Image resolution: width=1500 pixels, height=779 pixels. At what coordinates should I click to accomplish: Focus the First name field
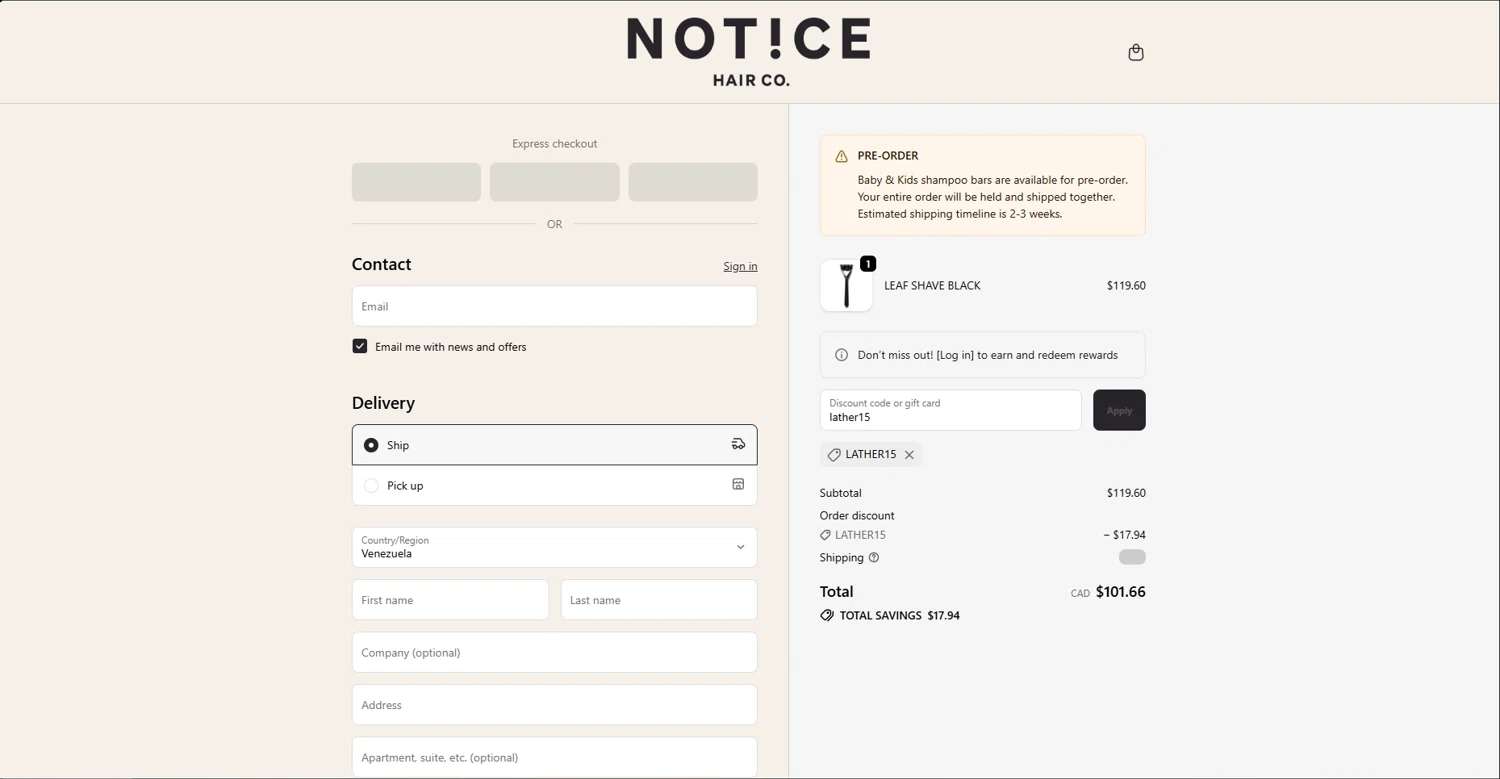click(450, 600)
